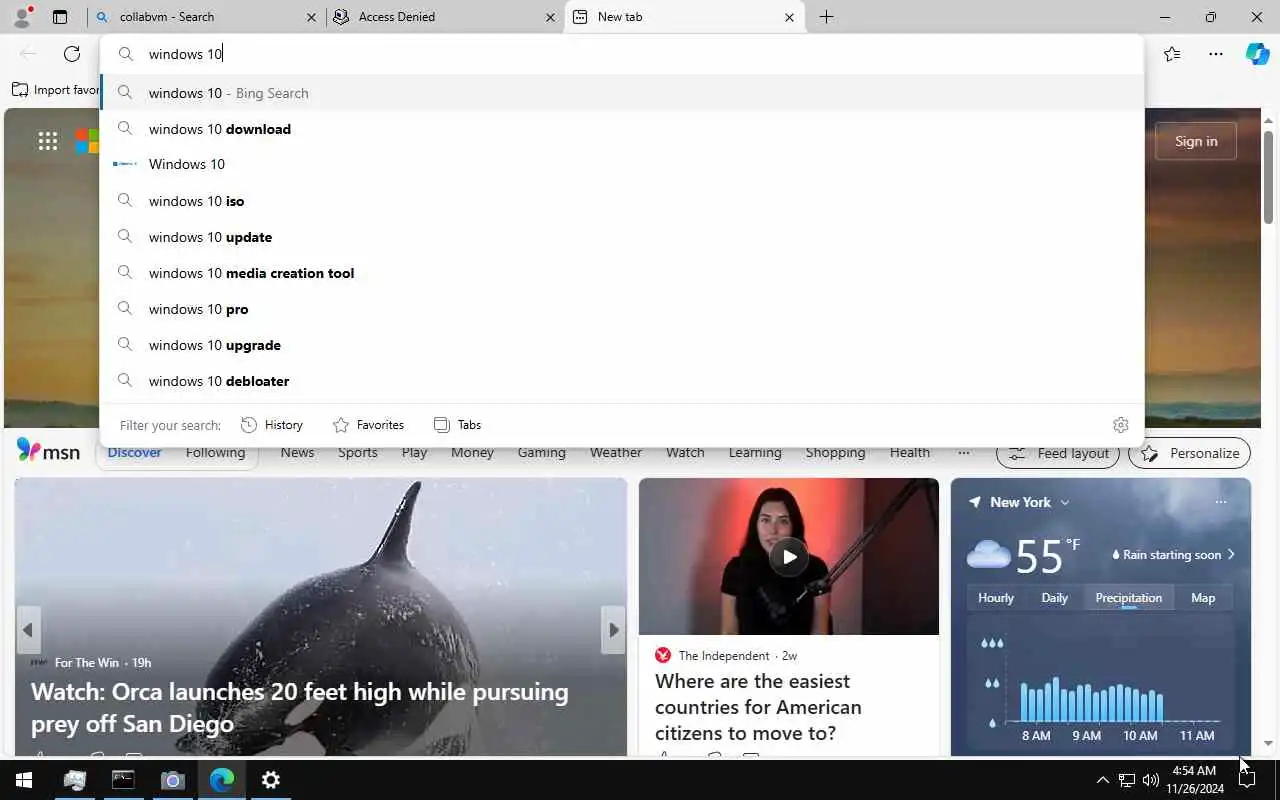This screenshot has height=800, width=1280.
Task: Open the Orca launches 20 feet headline
Action: pos(300,707)
